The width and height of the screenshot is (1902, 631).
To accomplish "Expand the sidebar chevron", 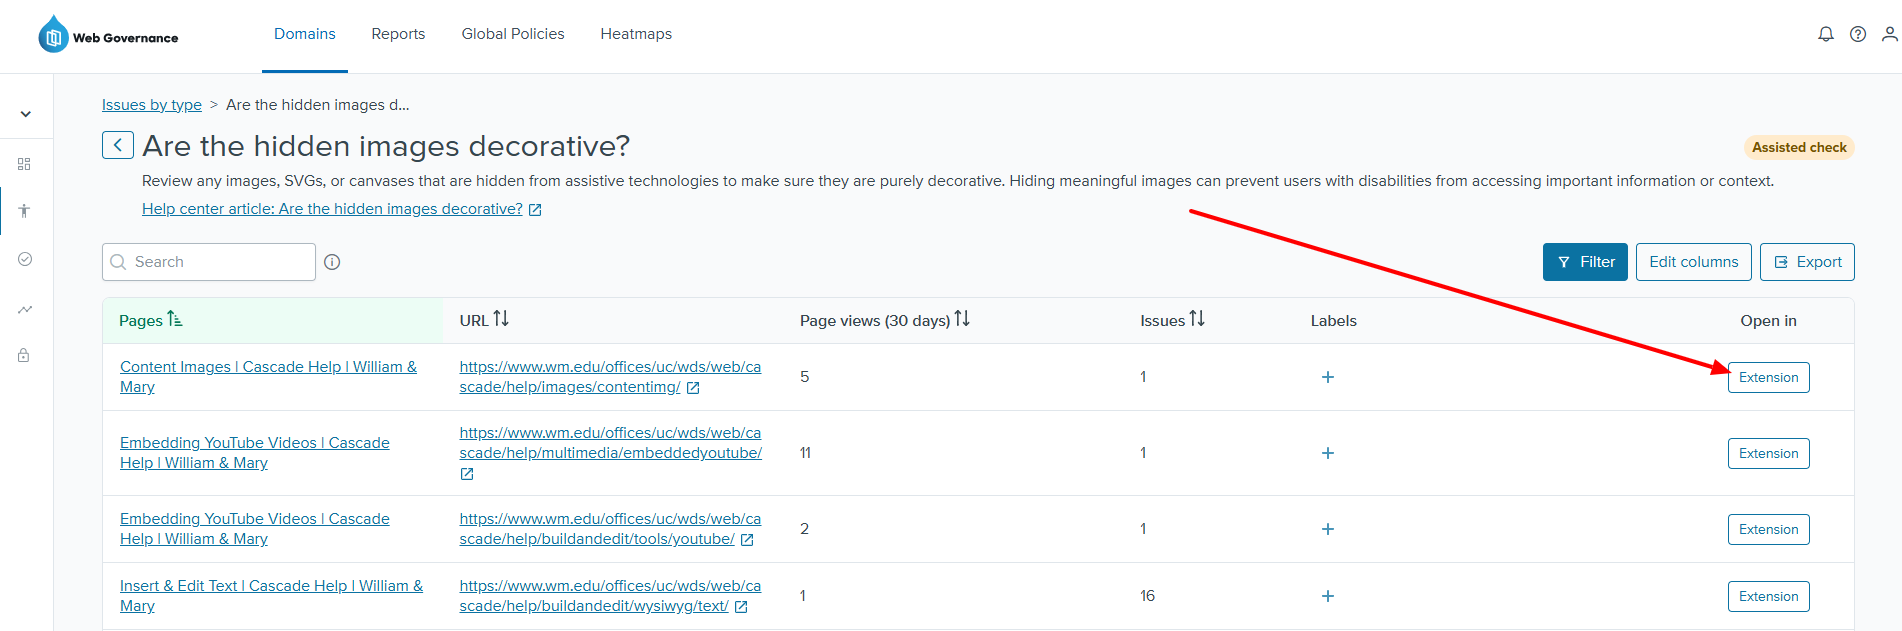I will click(26, 114).
